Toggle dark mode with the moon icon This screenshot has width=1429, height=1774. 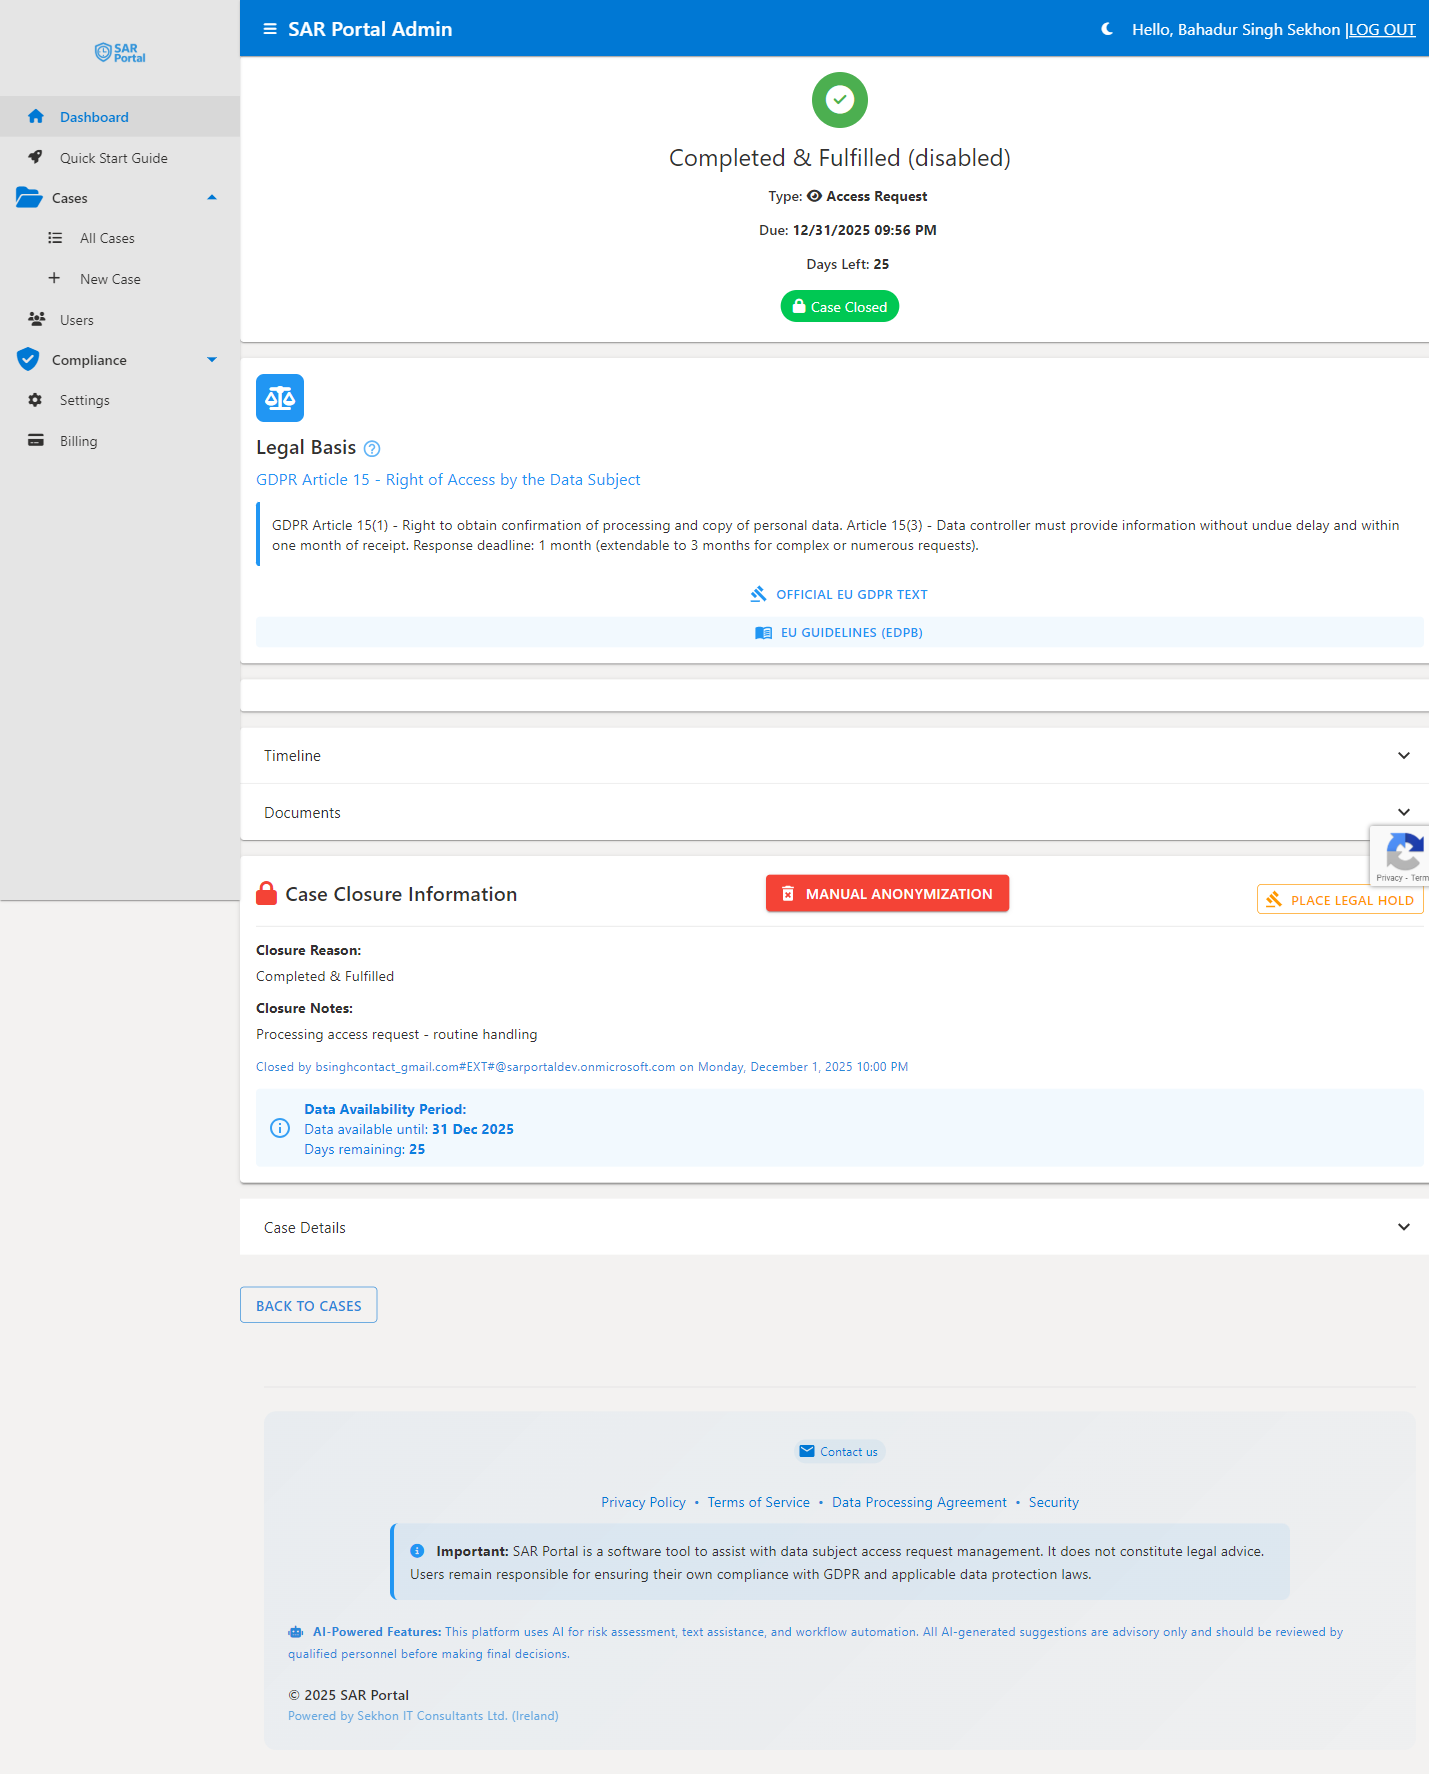point(1107,29)
